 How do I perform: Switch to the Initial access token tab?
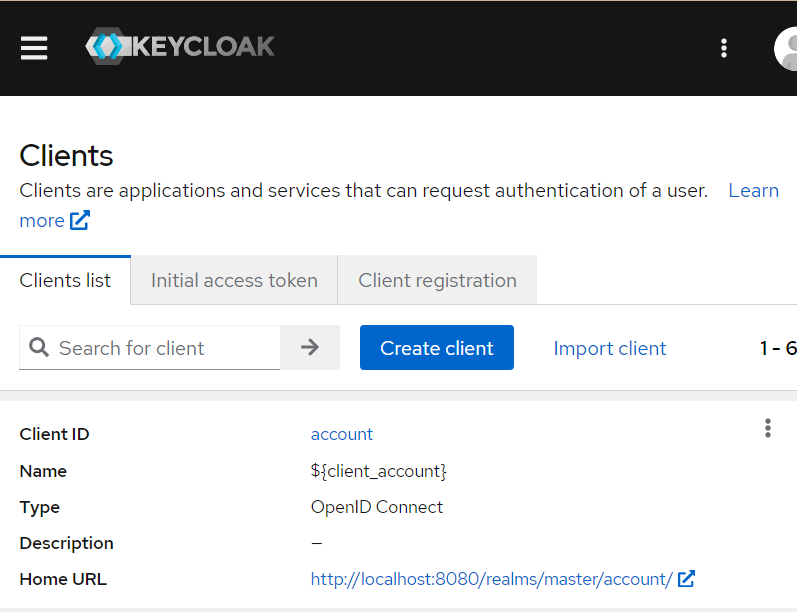tap(234, 280)
